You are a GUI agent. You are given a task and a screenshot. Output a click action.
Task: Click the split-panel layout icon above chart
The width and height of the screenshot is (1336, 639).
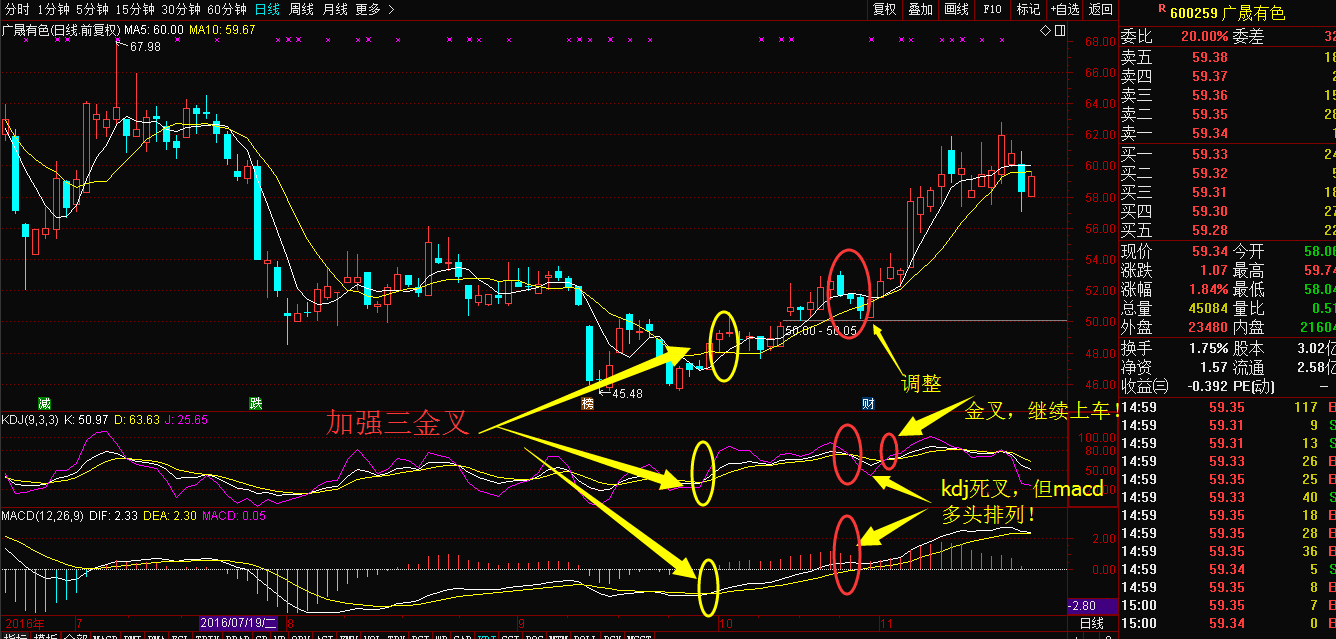pos(1059,31)
